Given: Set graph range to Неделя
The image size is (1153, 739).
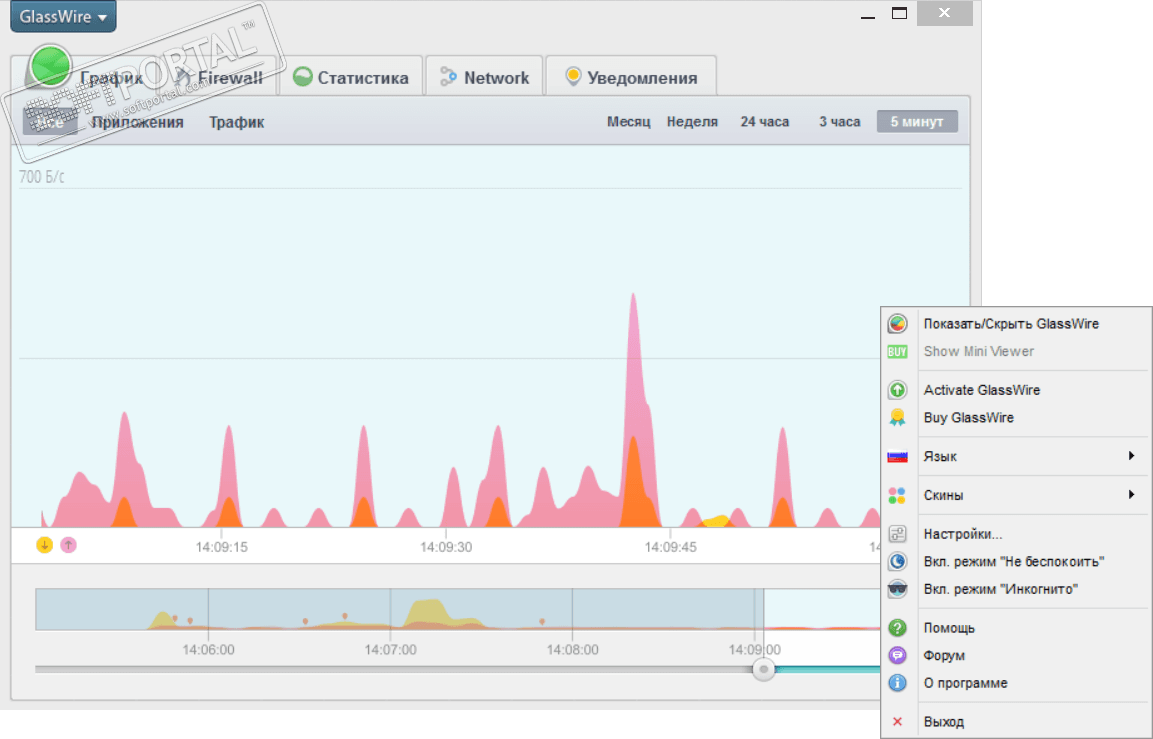Looking at the screenshot, I should point(692,121).
